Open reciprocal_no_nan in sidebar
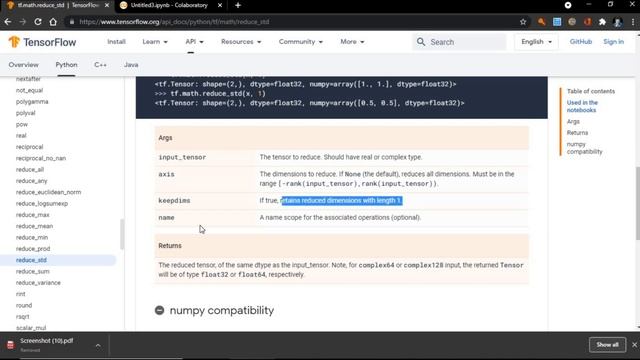The image size is (640, 360). 40,158
